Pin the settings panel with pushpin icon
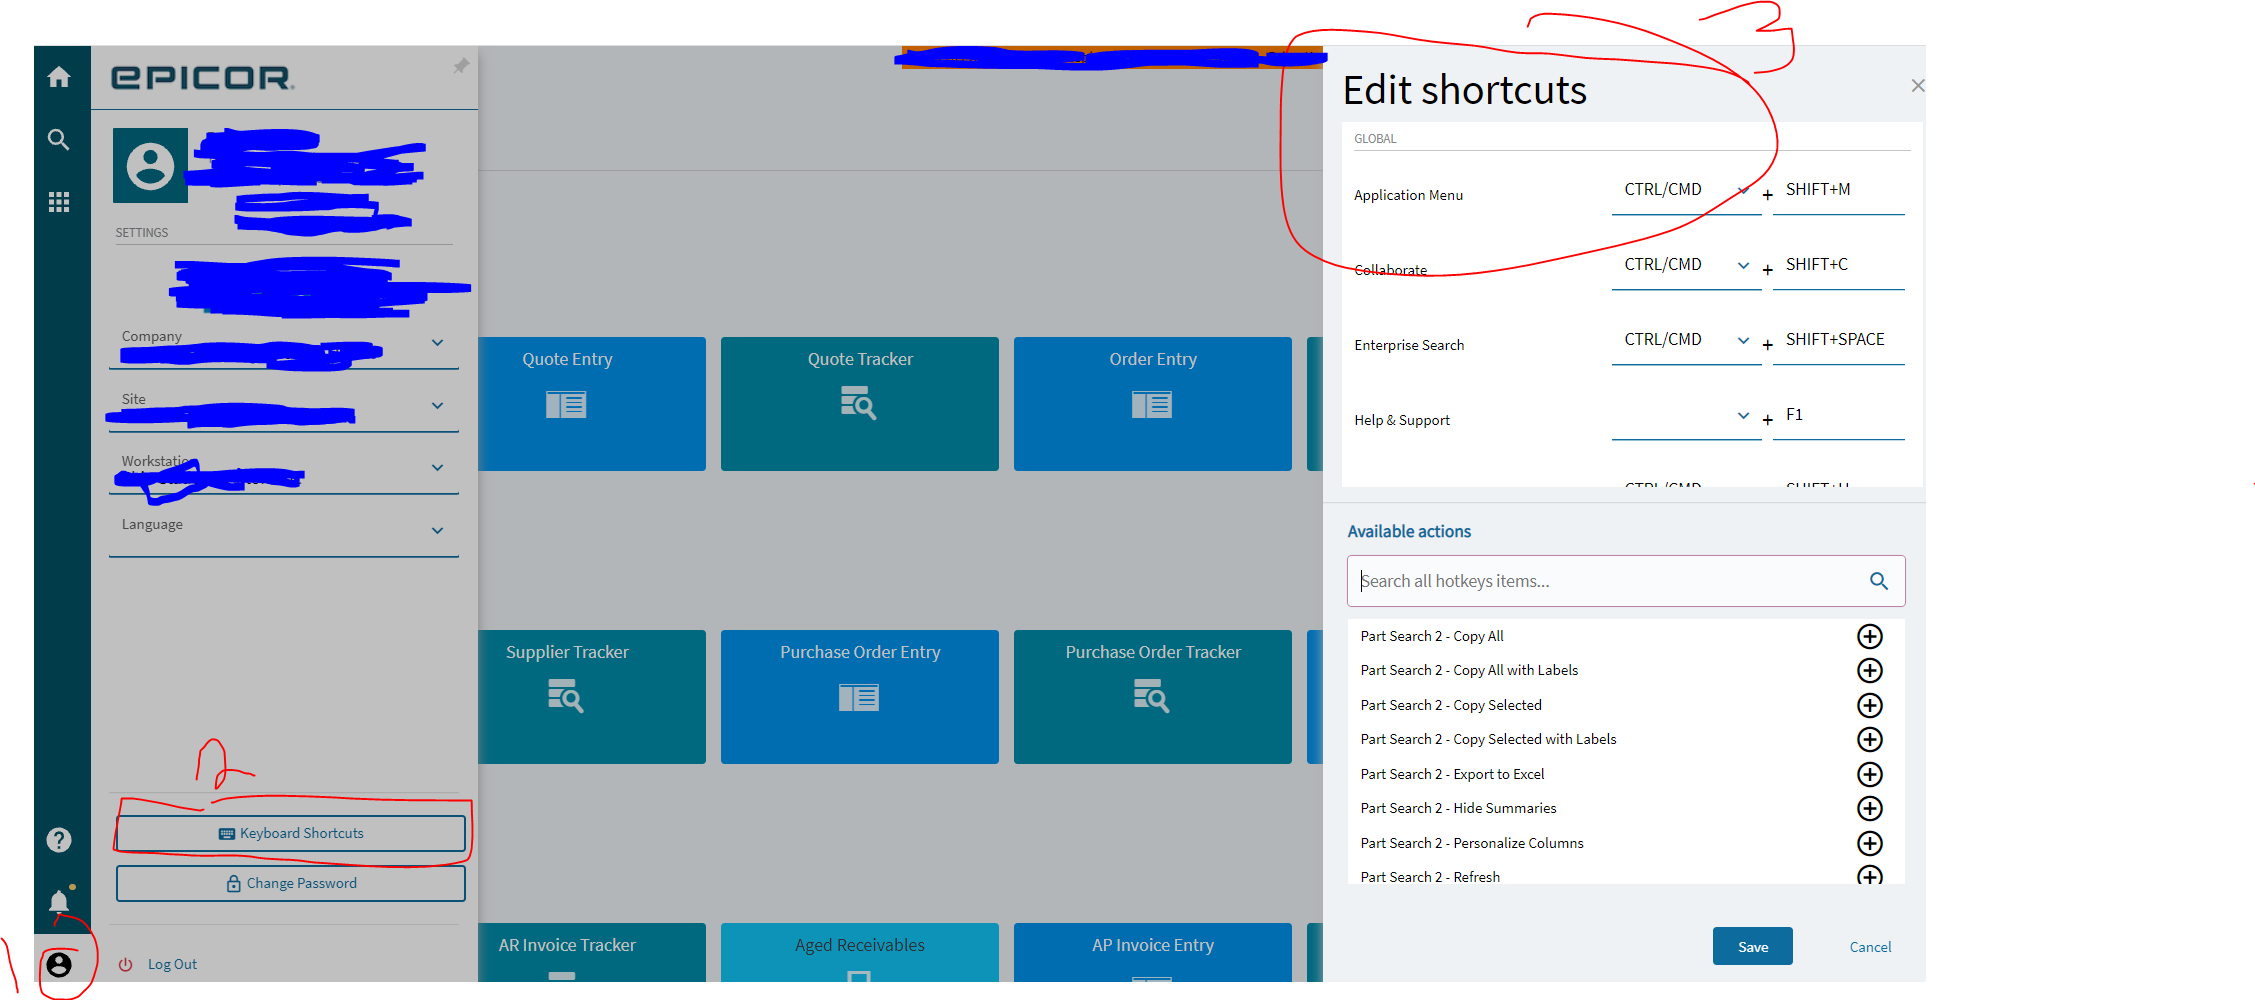Screen dimensions: 2255x1000 (x=461, y=66)
